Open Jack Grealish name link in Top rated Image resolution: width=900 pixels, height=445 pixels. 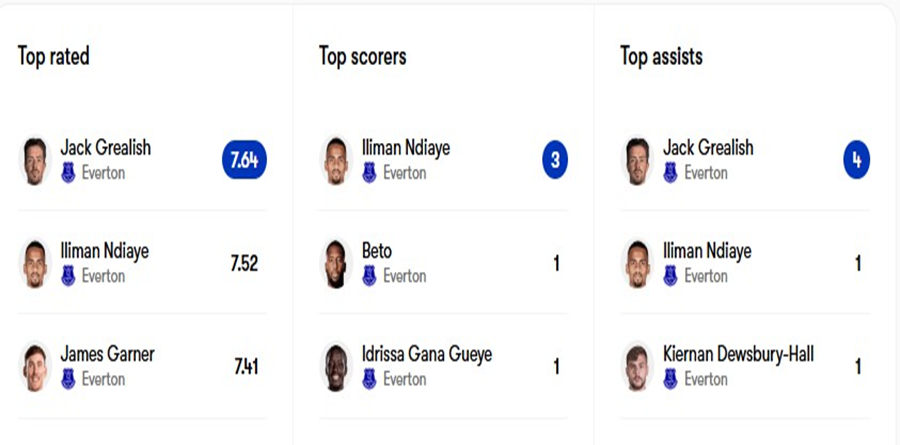point(105,148)
